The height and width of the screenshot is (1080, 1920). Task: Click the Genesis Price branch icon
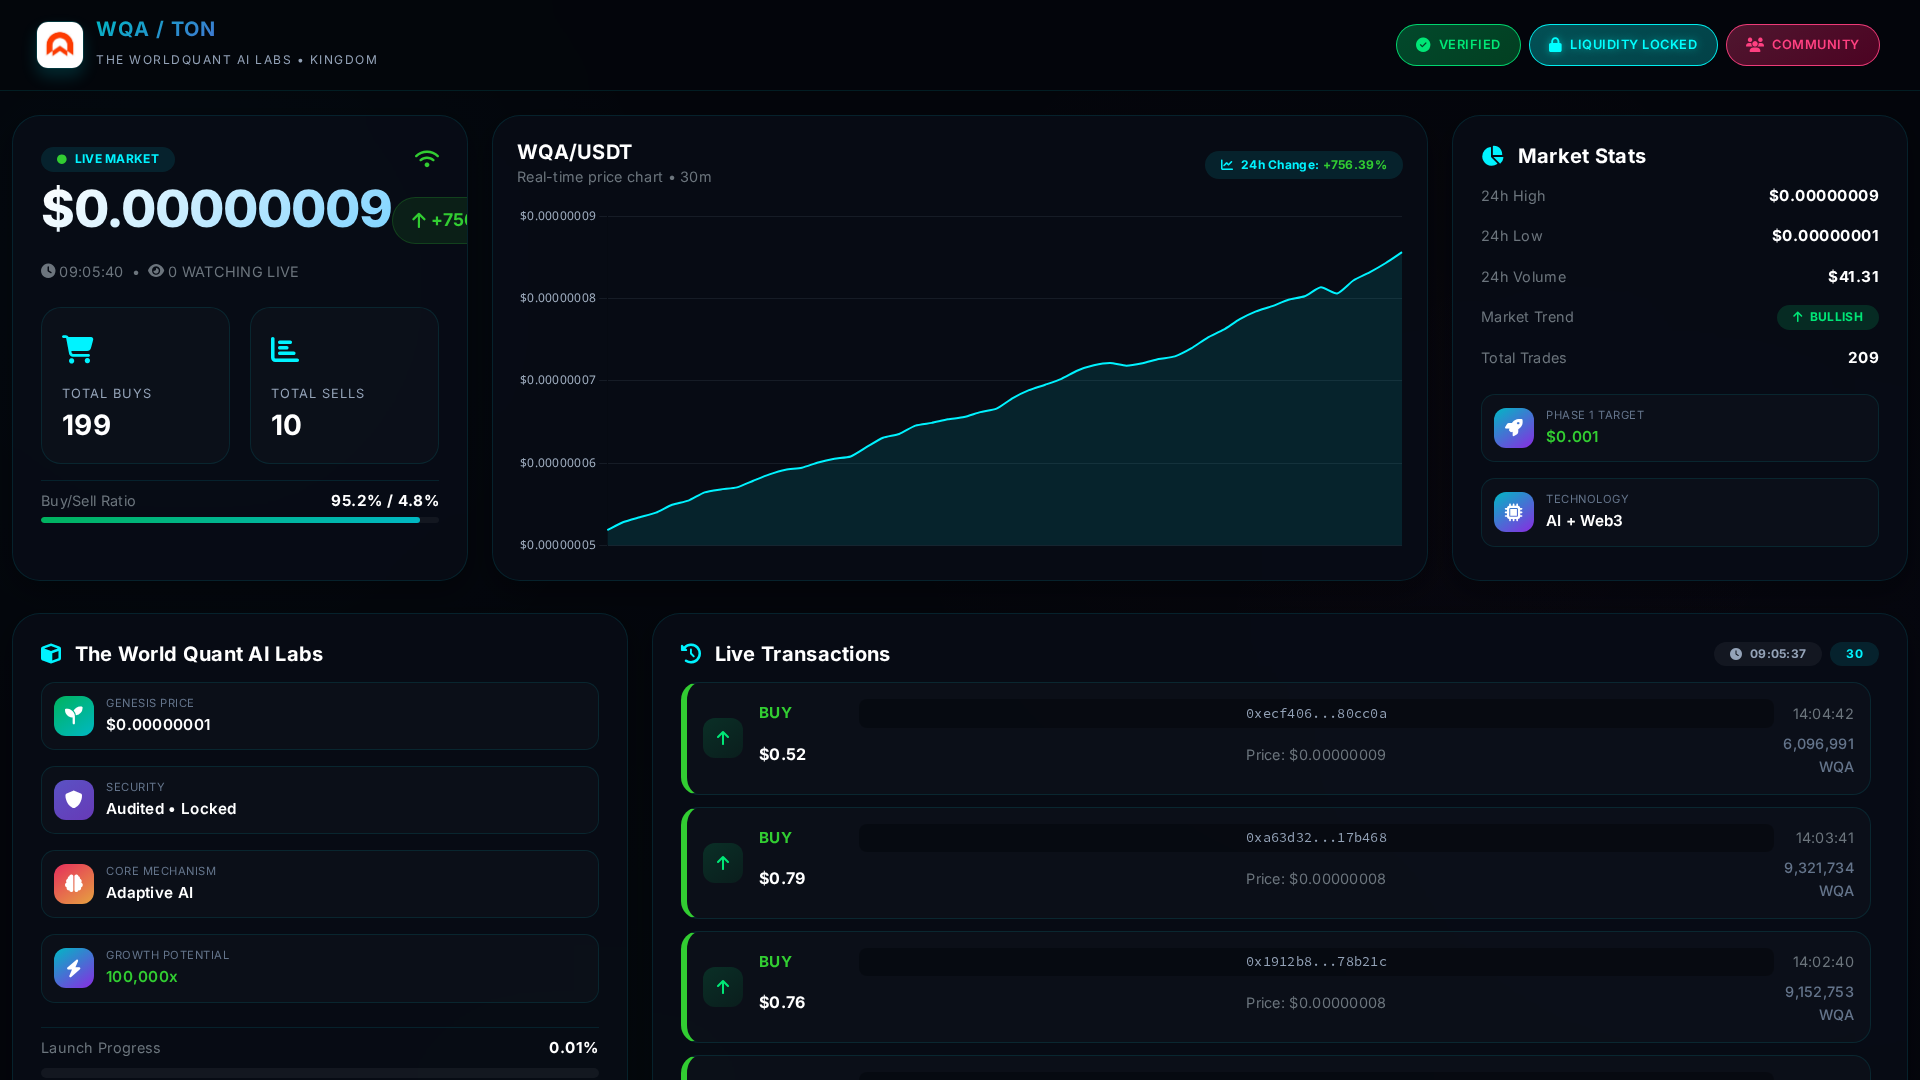click(x=74, y=715)
